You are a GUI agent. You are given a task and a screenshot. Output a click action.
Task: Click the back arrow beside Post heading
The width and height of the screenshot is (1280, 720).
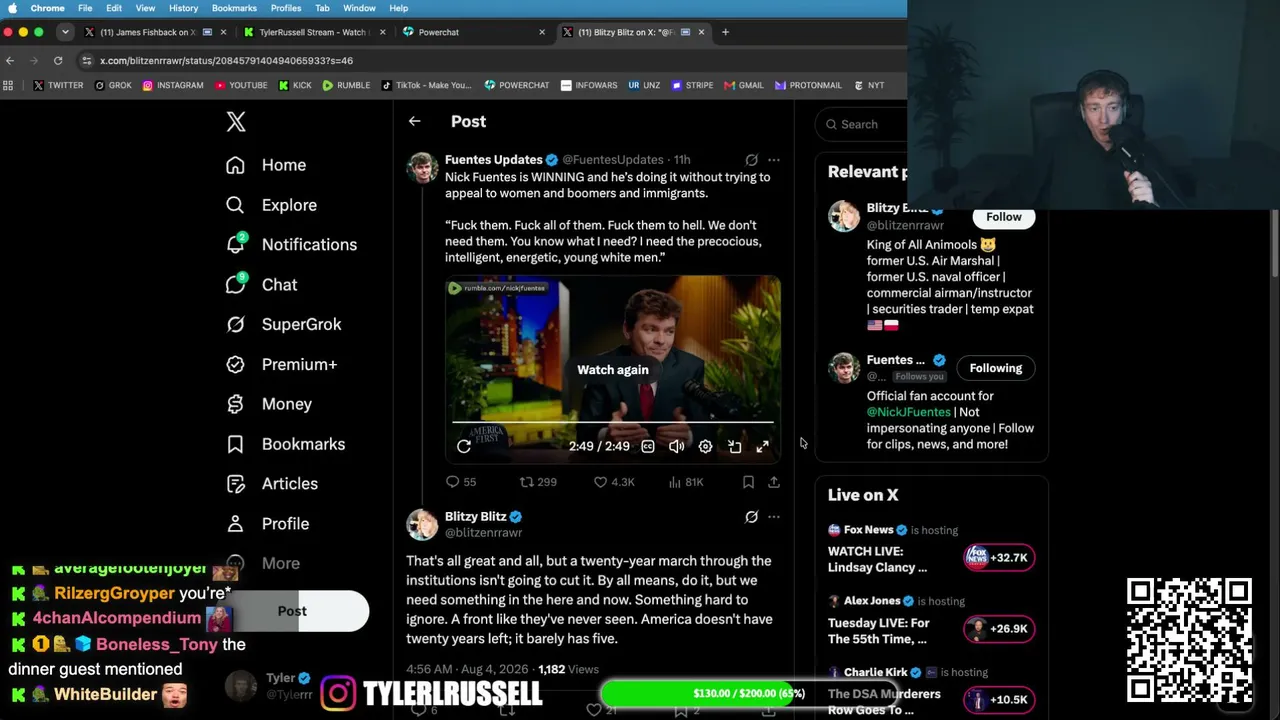[414, 121]
